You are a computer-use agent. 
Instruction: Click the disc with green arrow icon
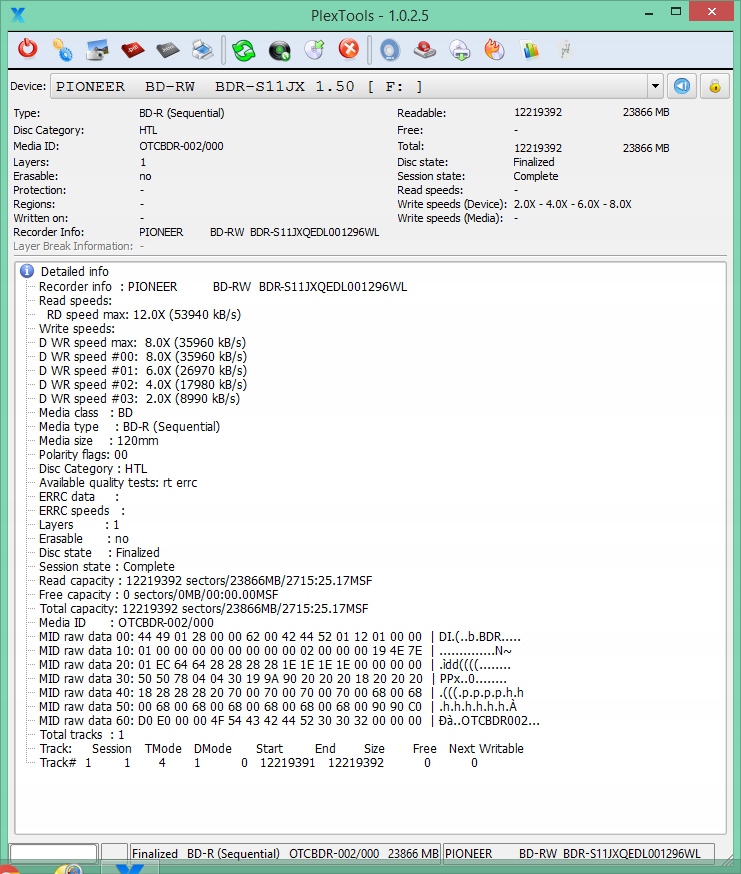coord(314,50)
